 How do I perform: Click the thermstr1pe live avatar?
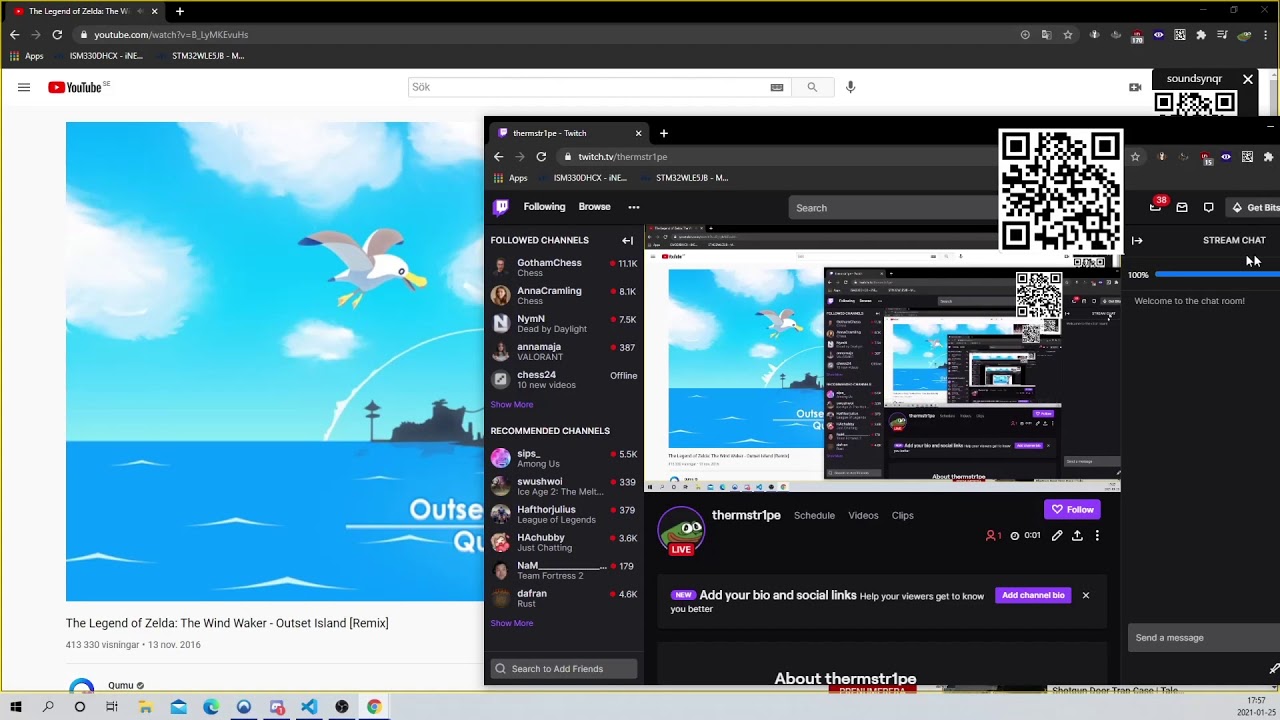pos(681,530)
